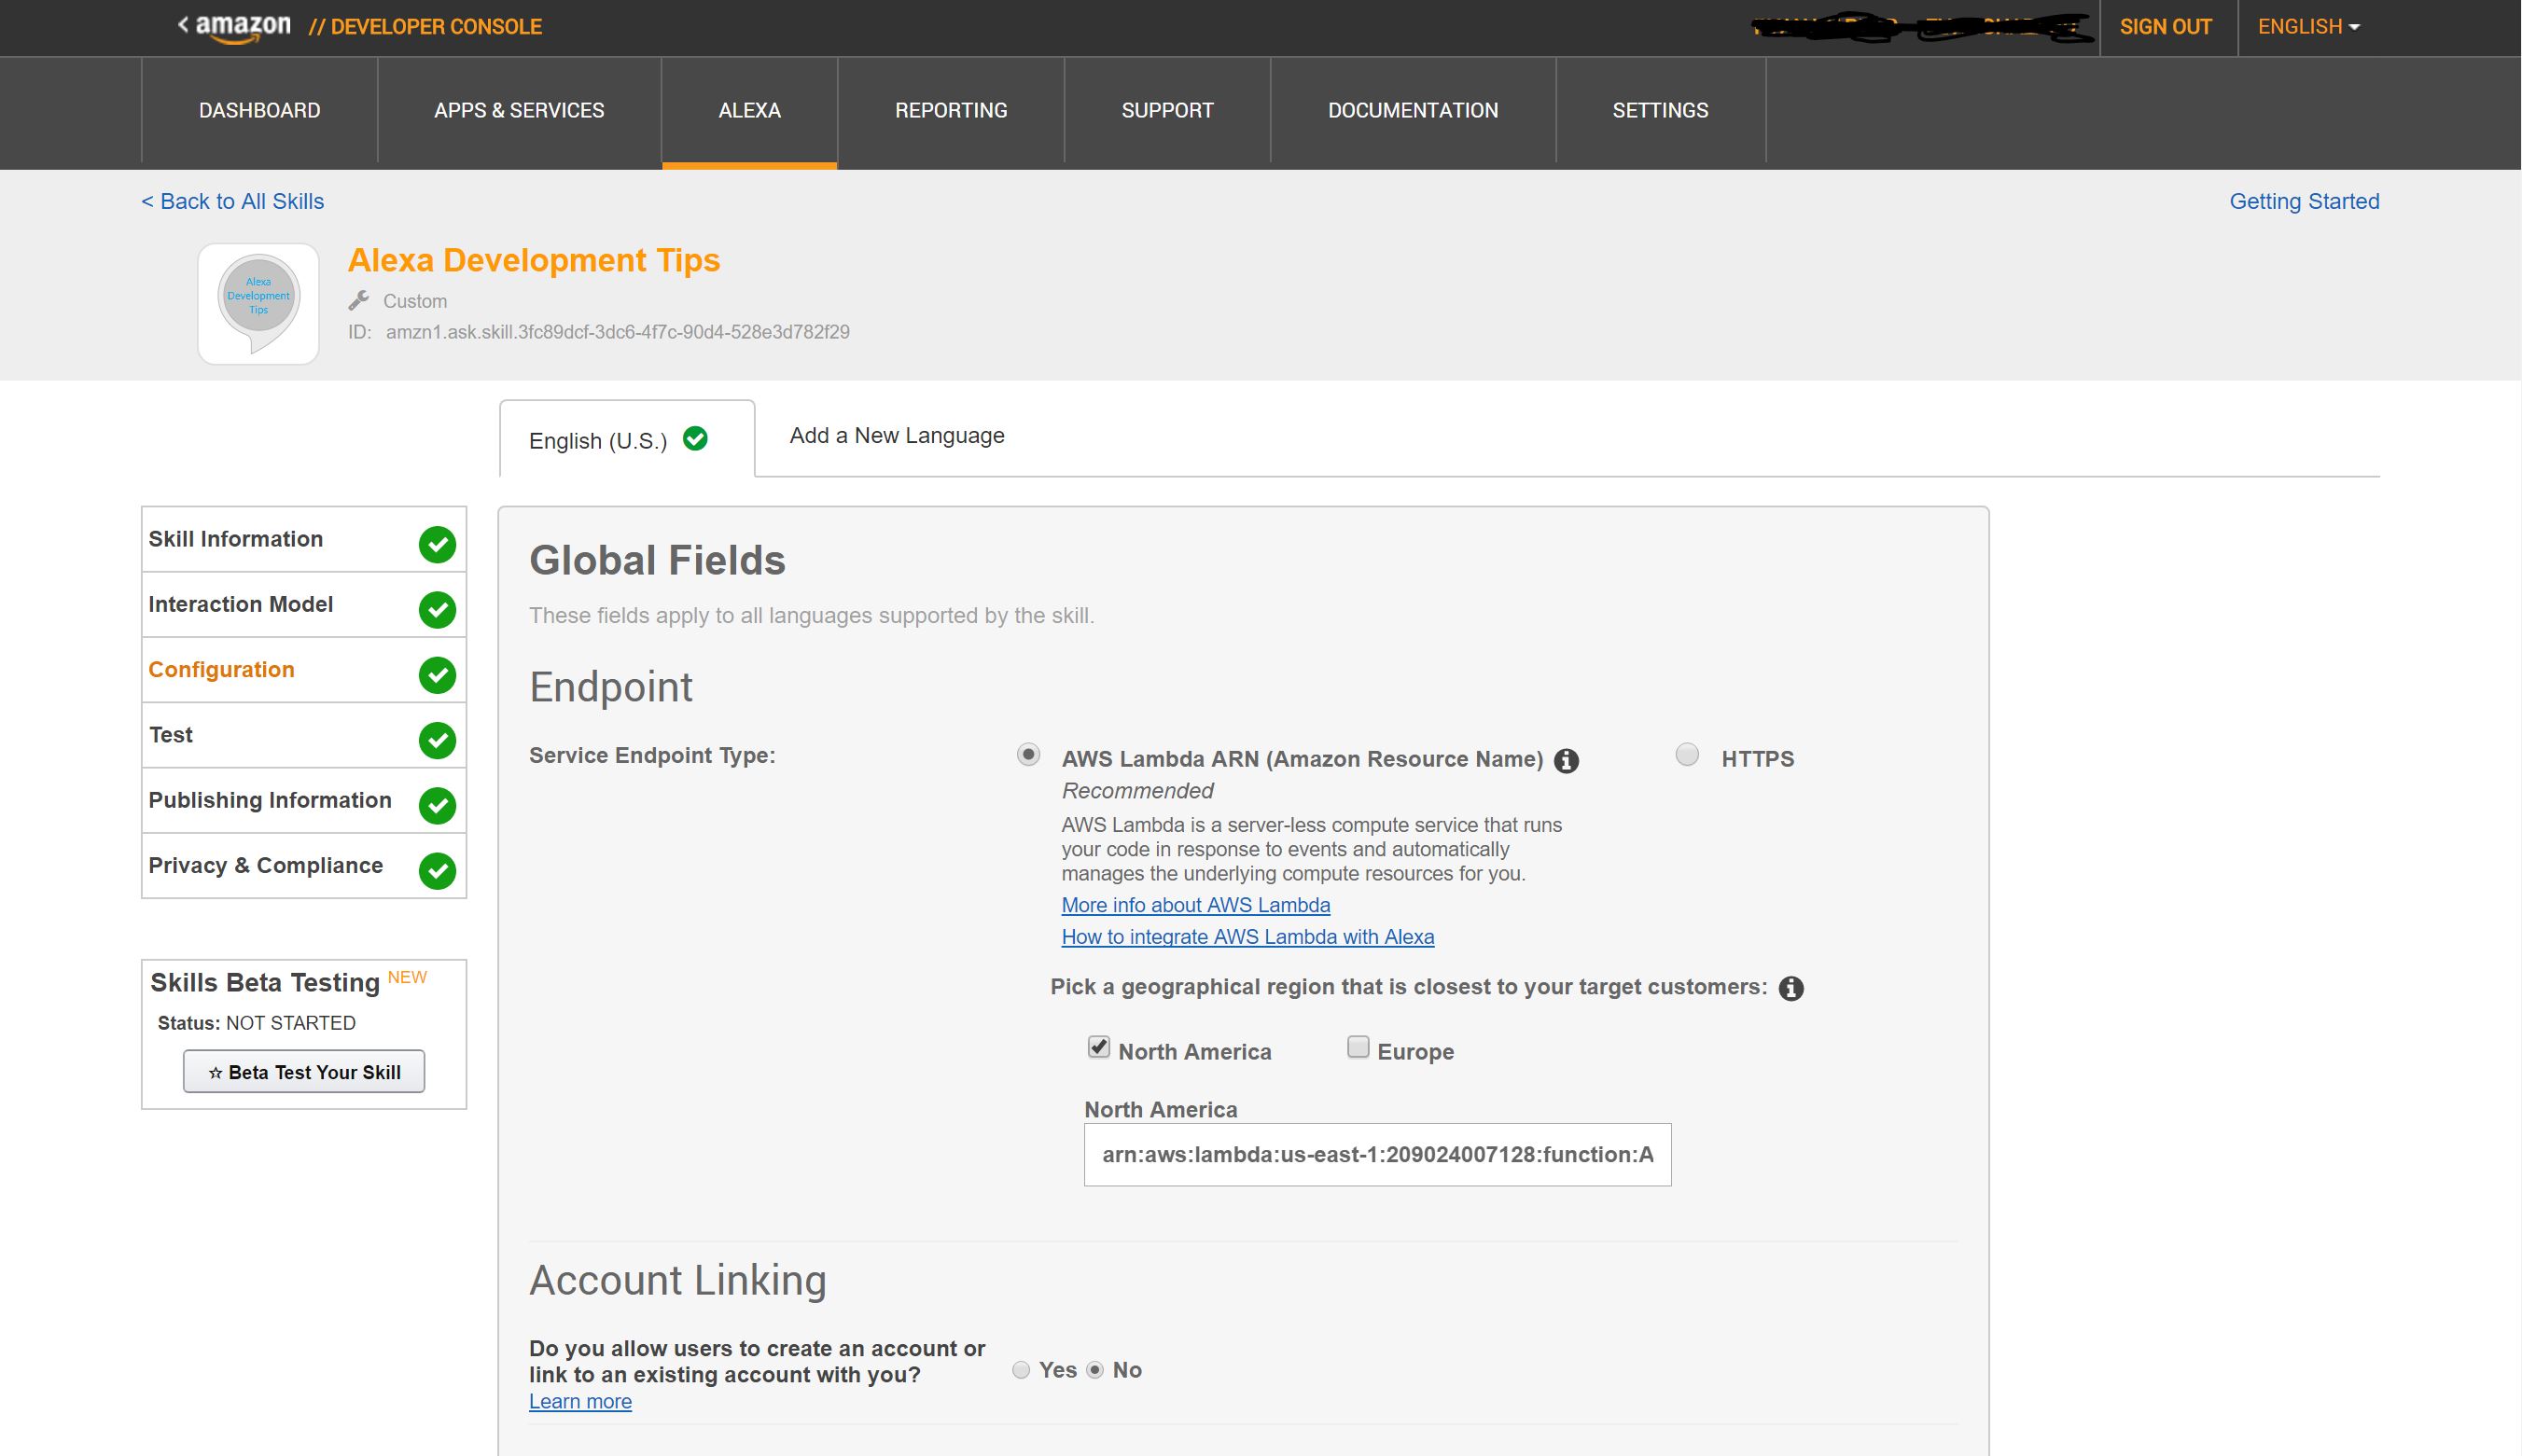Enable the Europe region checkbox
This screenshot has height=1456, width=2522.
coord(1357,1047)
